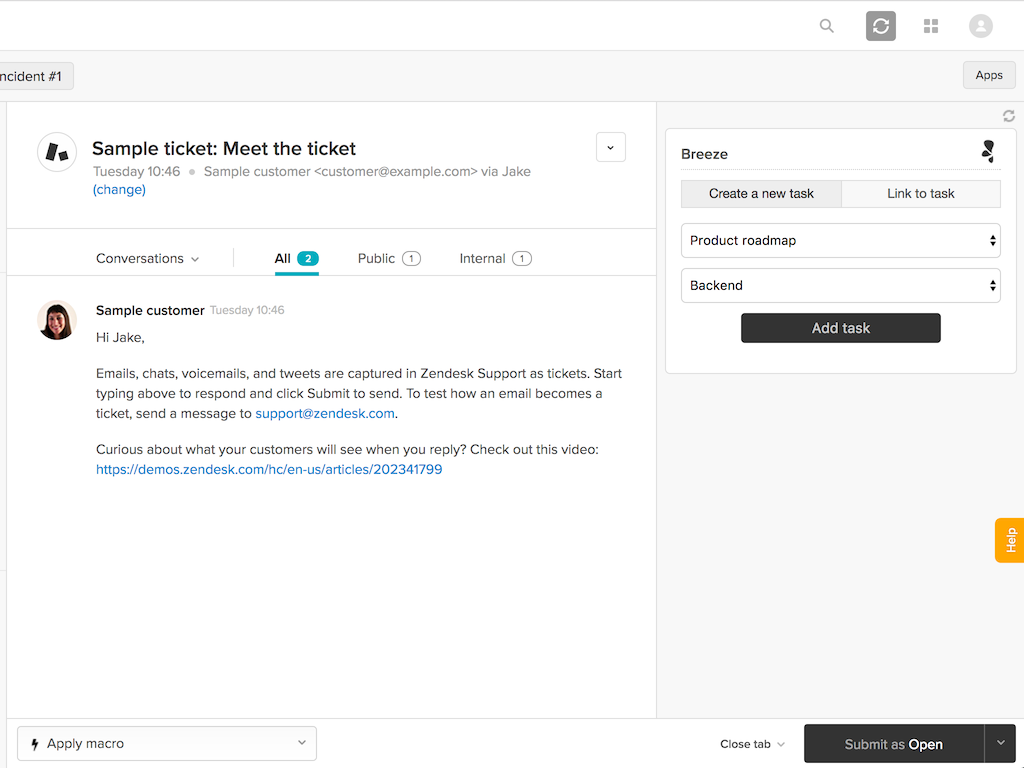Viewport: 1024px width, 768px height.
Task: Click the orange Help tab on the right edge
Action: point(1008,540)
